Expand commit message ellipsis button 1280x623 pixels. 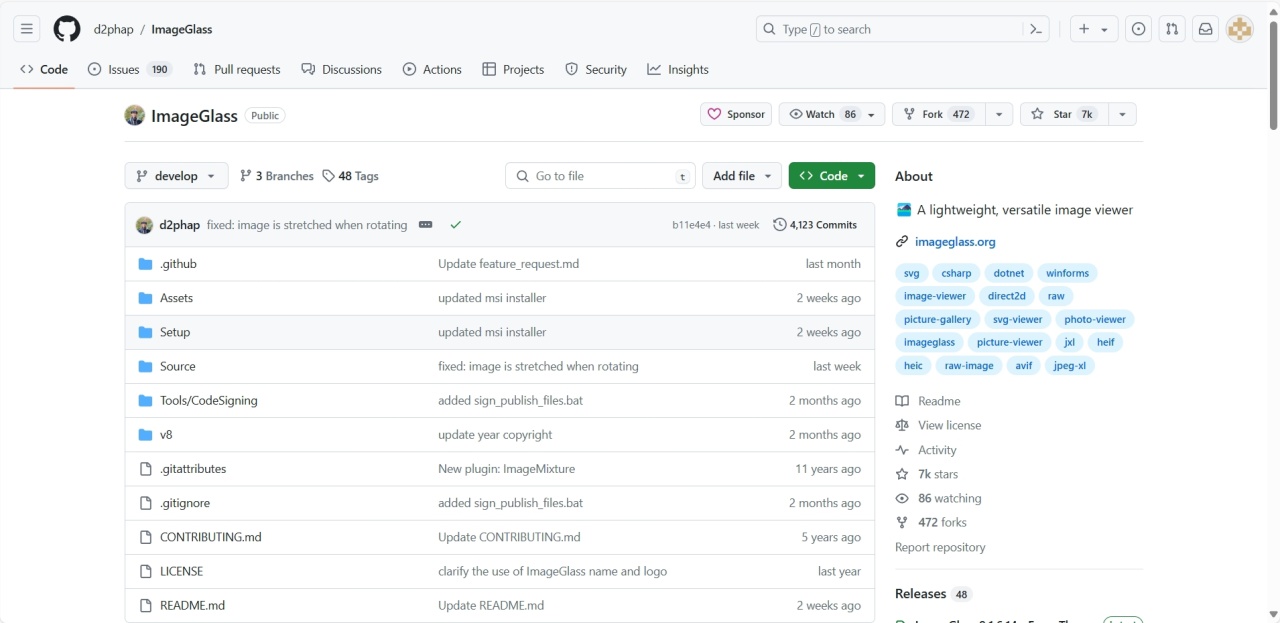coord(425,225)
